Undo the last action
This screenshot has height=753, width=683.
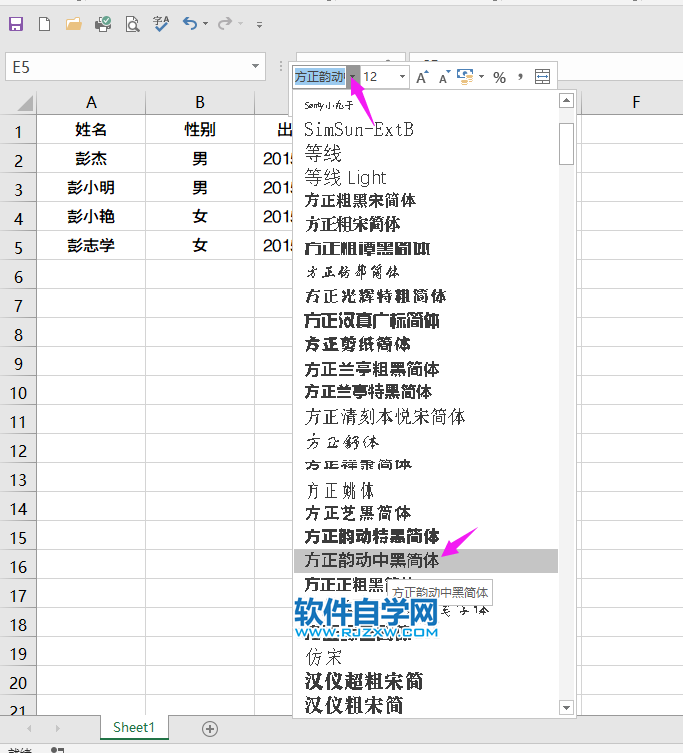190,23
